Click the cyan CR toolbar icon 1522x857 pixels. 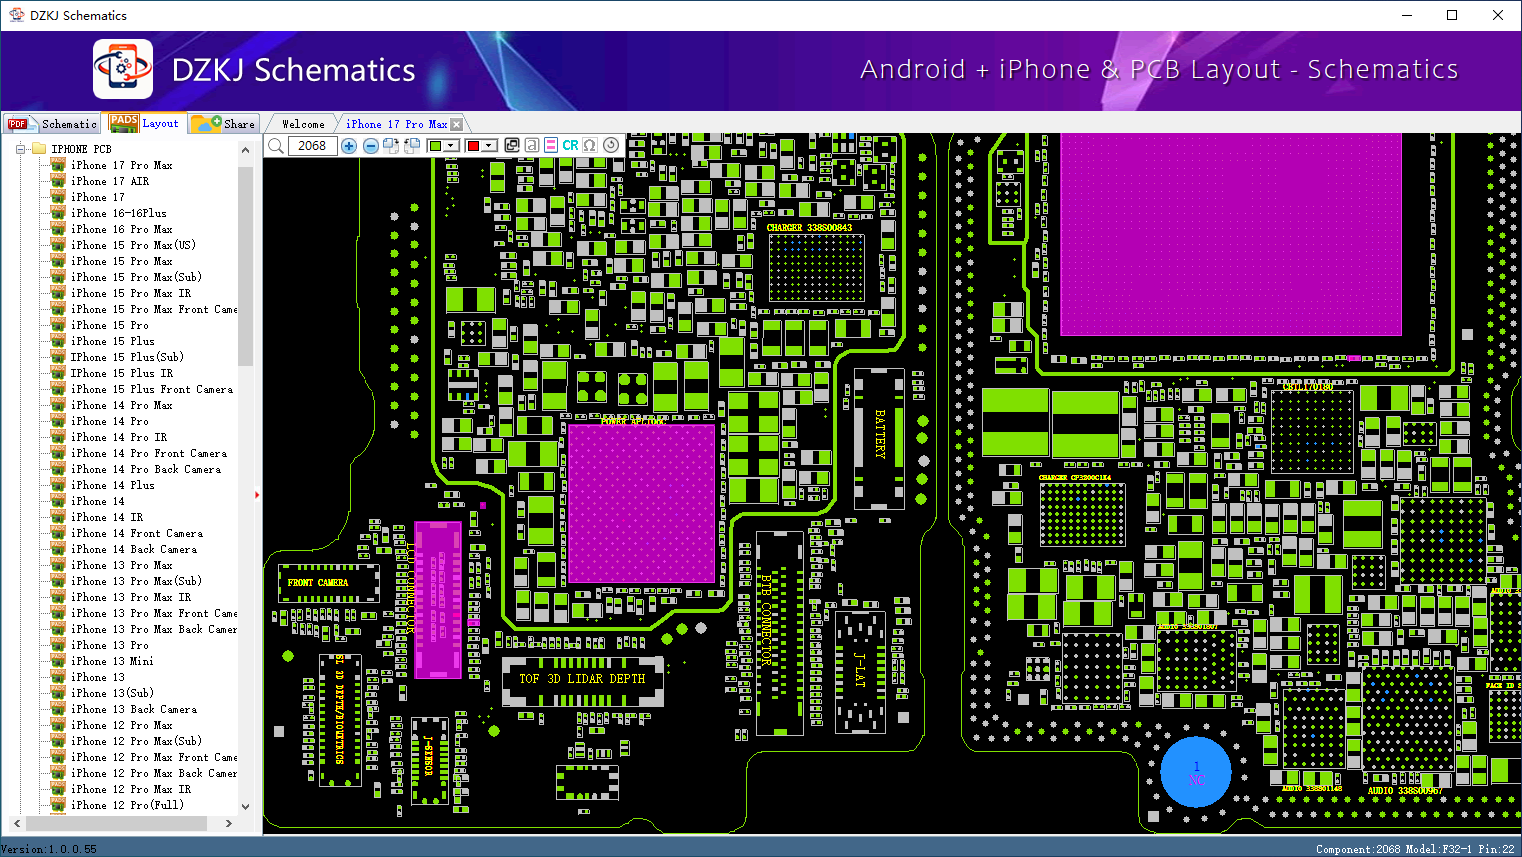(570, 146)
